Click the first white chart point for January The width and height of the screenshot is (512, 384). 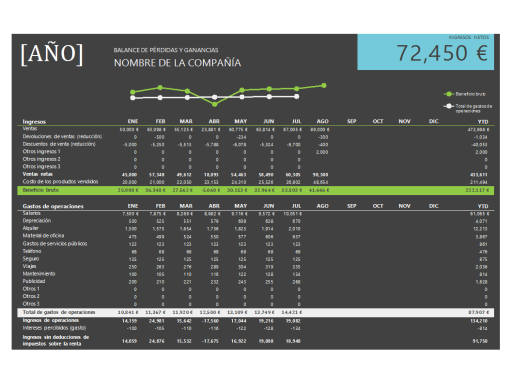tap(133, 98)
